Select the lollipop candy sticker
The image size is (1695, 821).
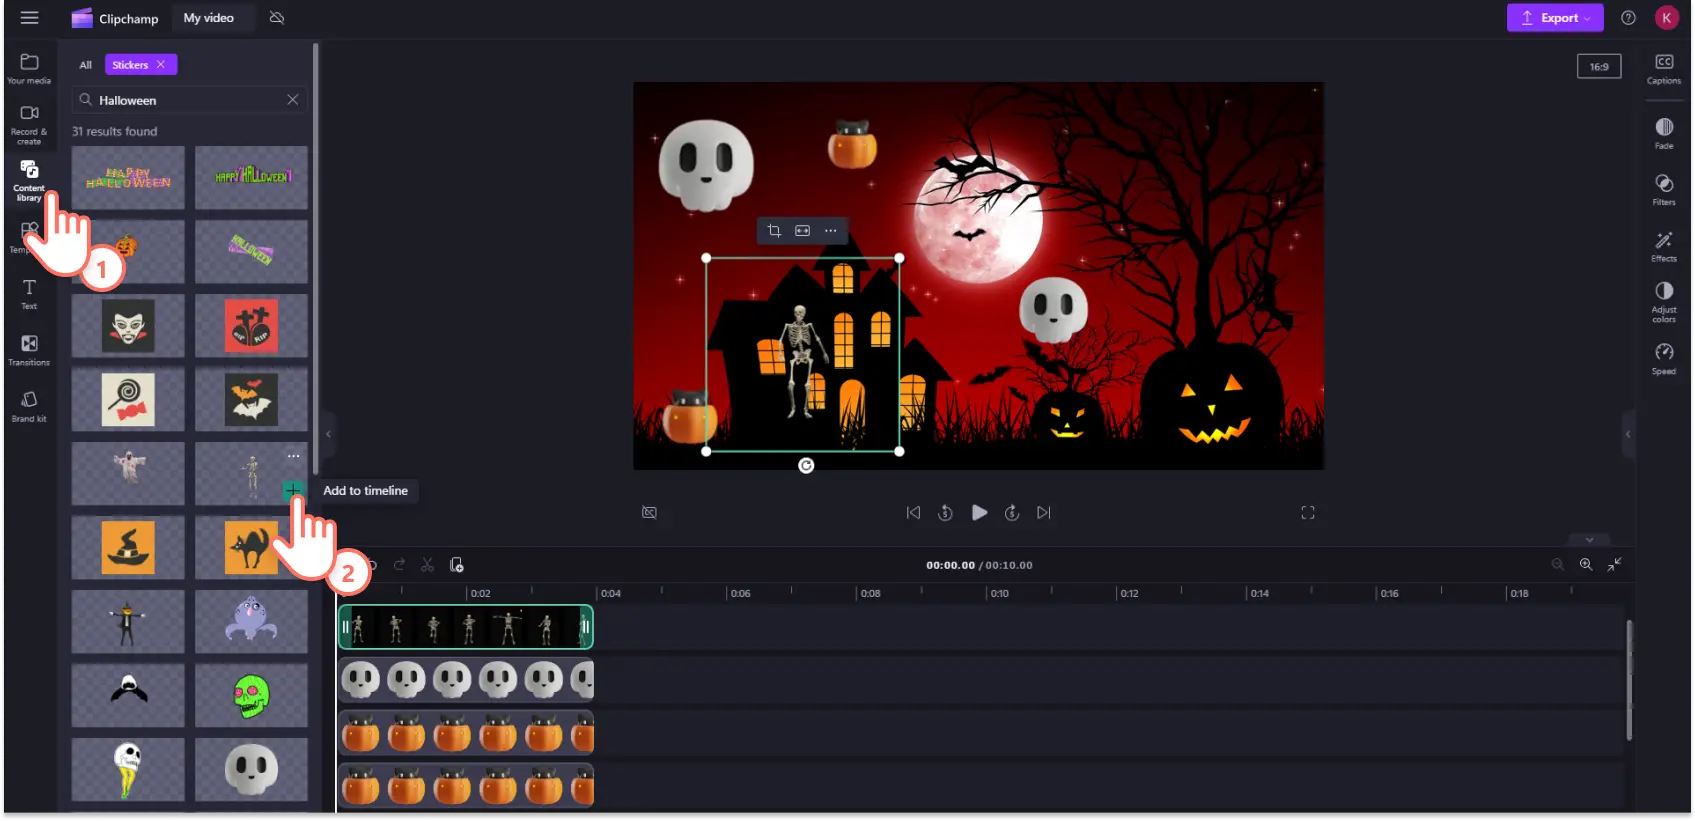click(128, 400)
